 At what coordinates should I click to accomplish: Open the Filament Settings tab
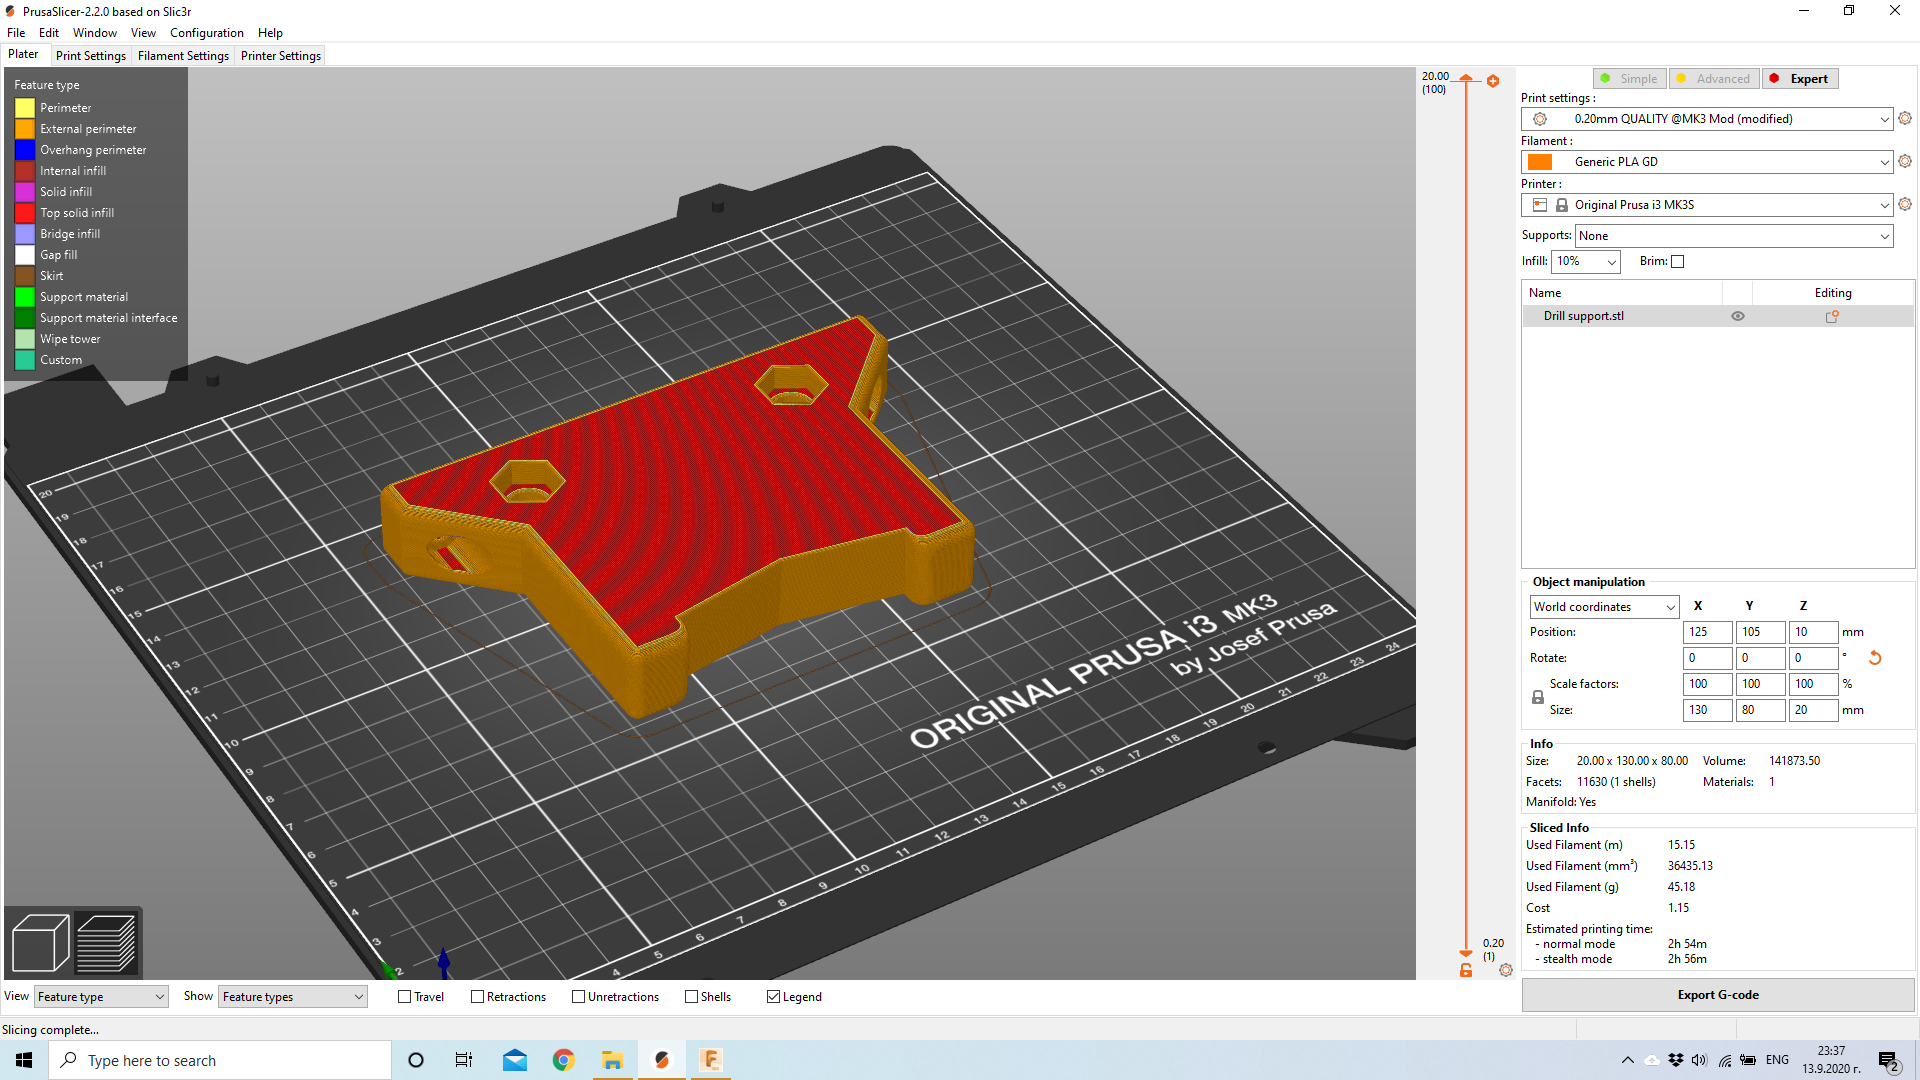coord(183,56)
